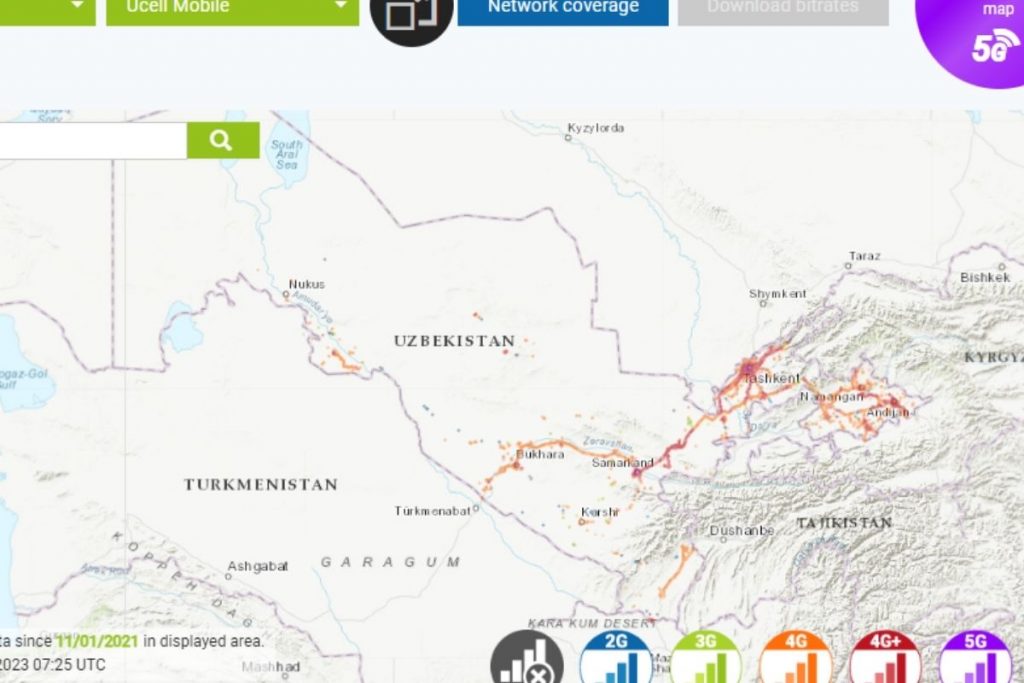
Task: Click the 11/01/2021 date link
Action: 97,641
